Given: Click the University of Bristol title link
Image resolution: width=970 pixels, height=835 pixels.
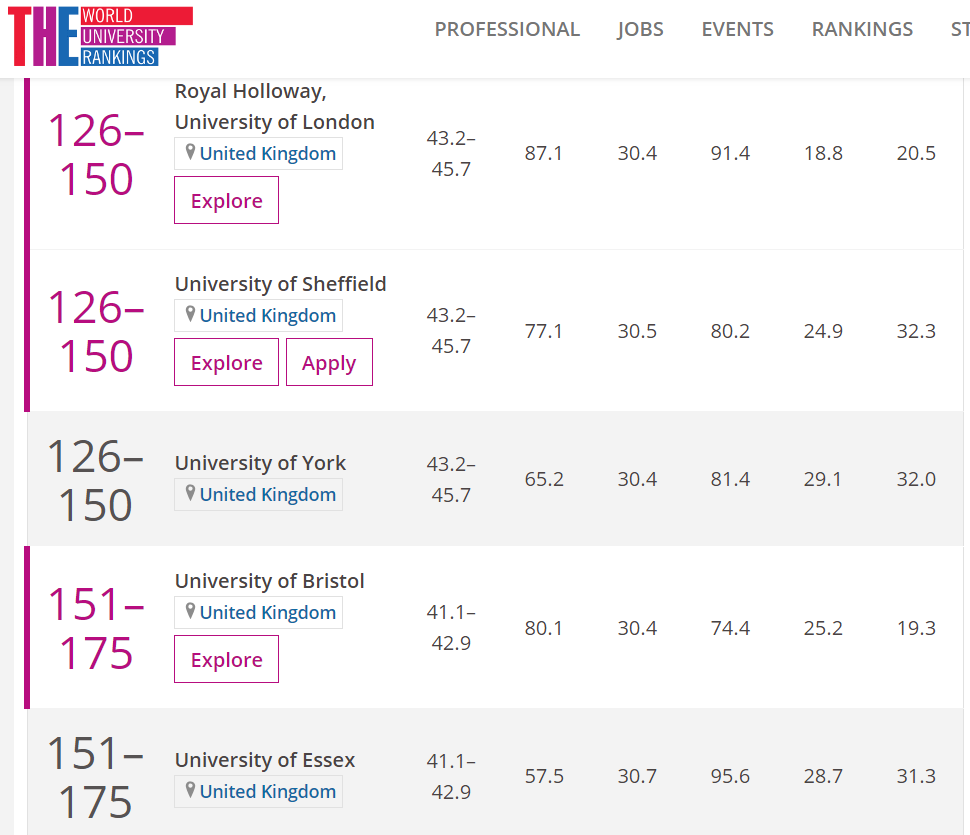Looking at the screenshot, I should pyautogui.click(x=270, y=581).
